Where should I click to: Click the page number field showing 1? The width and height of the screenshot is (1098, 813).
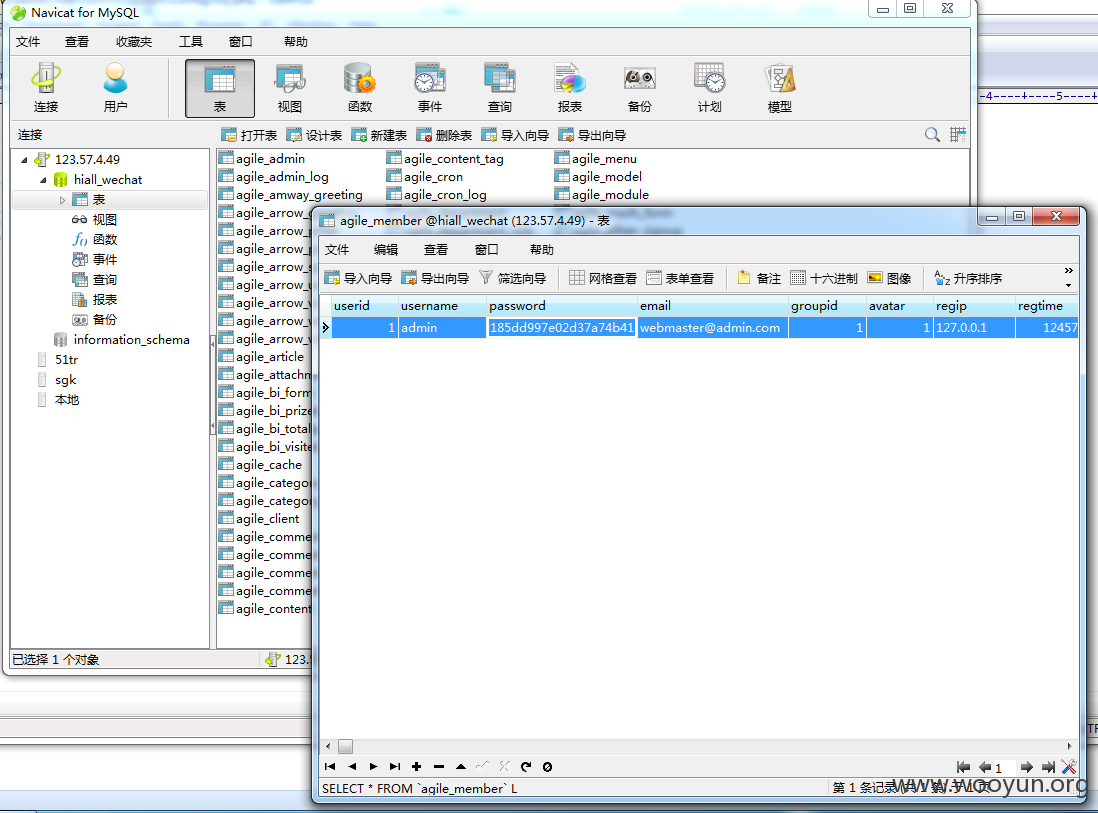(1005, 768)
